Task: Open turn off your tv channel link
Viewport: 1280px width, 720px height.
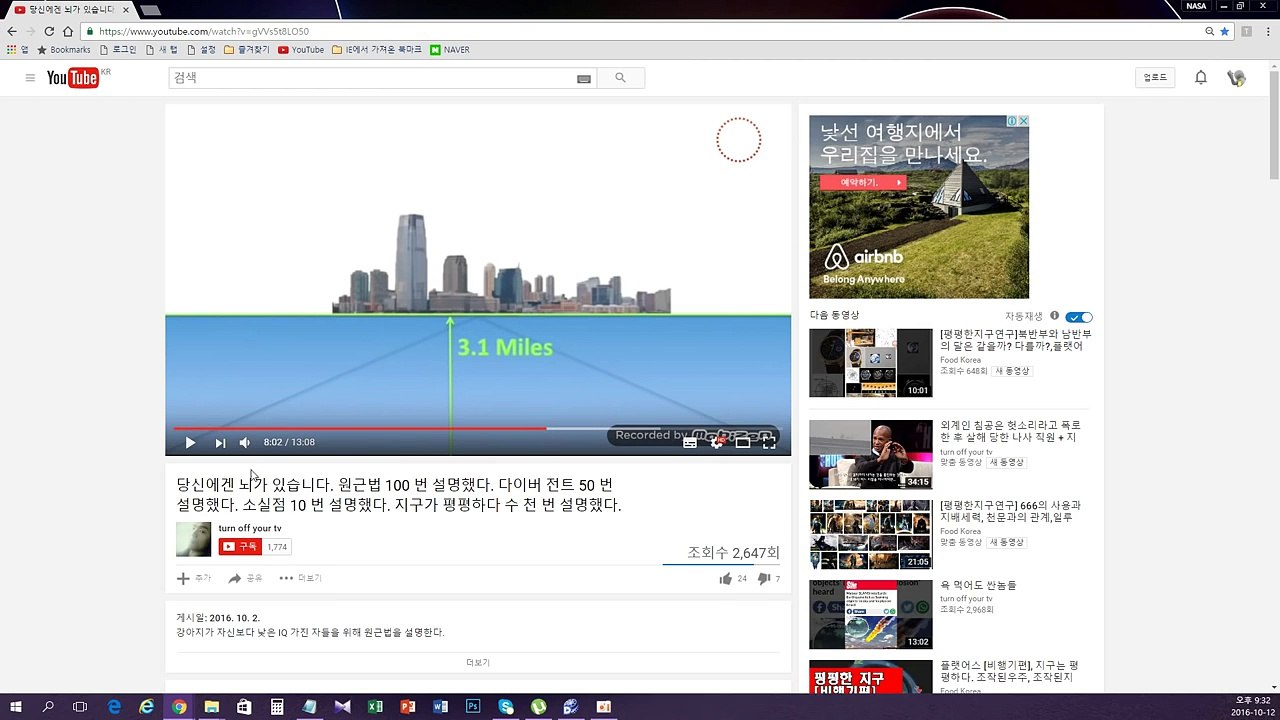Action: 250,528
